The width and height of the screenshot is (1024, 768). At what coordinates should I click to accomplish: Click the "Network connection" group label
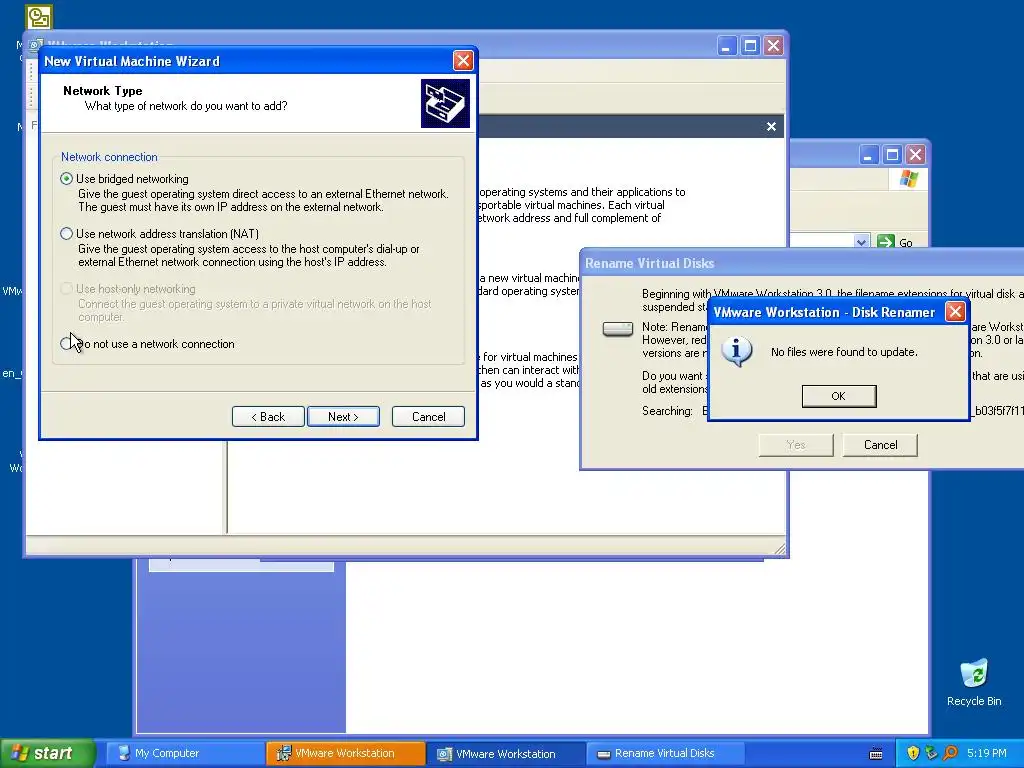pos(109,157)
